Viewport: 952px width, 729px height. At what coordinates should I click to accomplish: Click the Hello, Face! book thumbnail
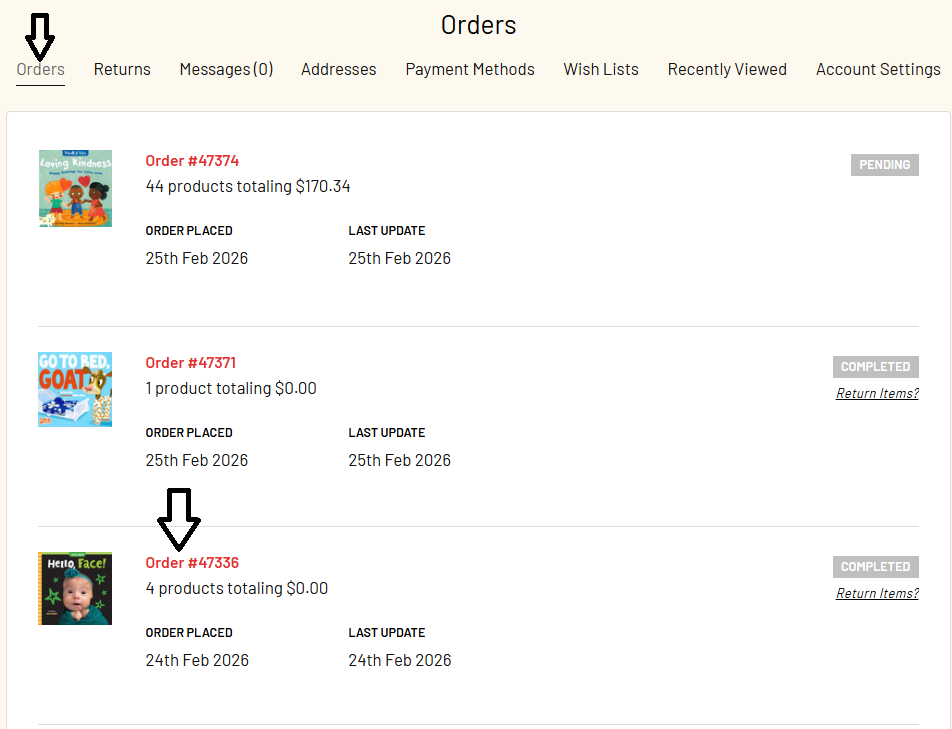point(75,589)
